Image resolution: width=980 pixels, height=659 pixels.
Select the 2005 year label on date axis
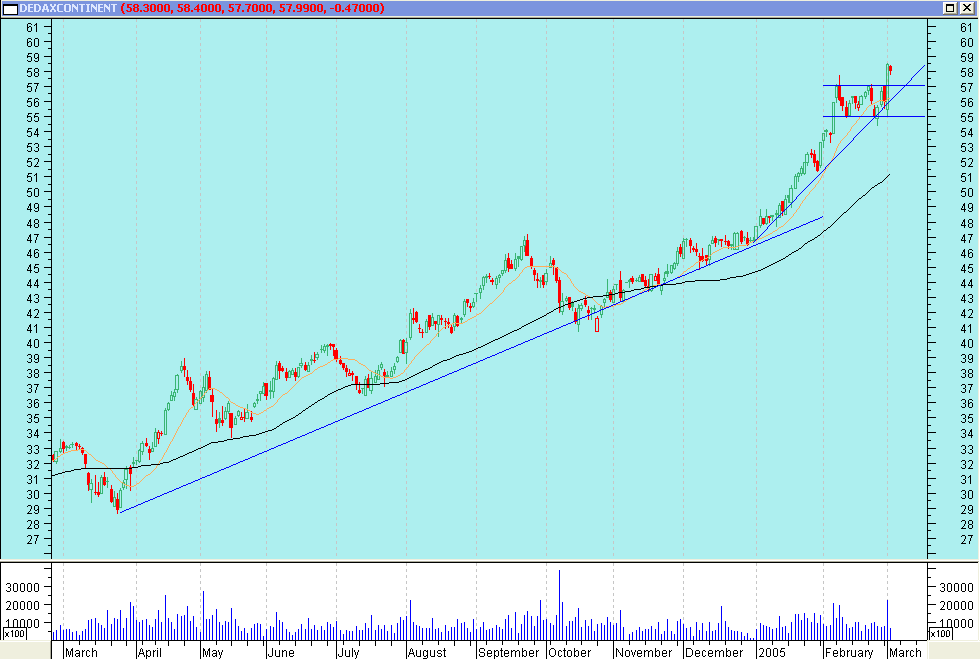coord(771,652)
